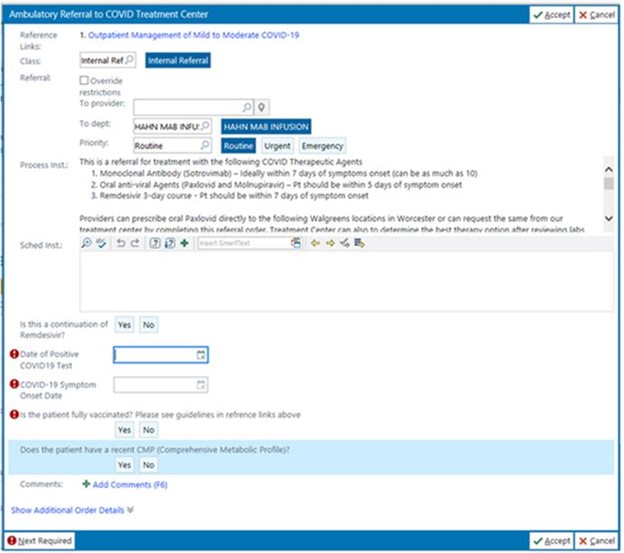This screenshot has width=624, height=553.
Task: Open calendar picker for COVID-19 Symptom Onset Date
Action: [201, 384]
